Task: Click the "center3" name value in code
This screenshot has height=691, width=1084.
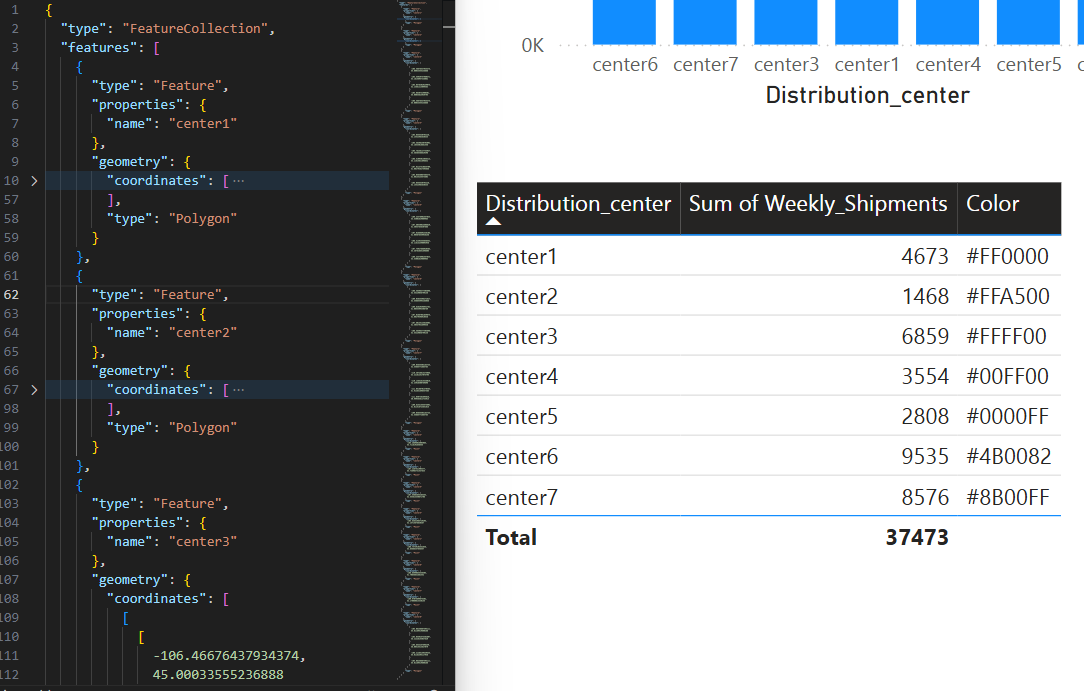Action: [x=203, y=542]
